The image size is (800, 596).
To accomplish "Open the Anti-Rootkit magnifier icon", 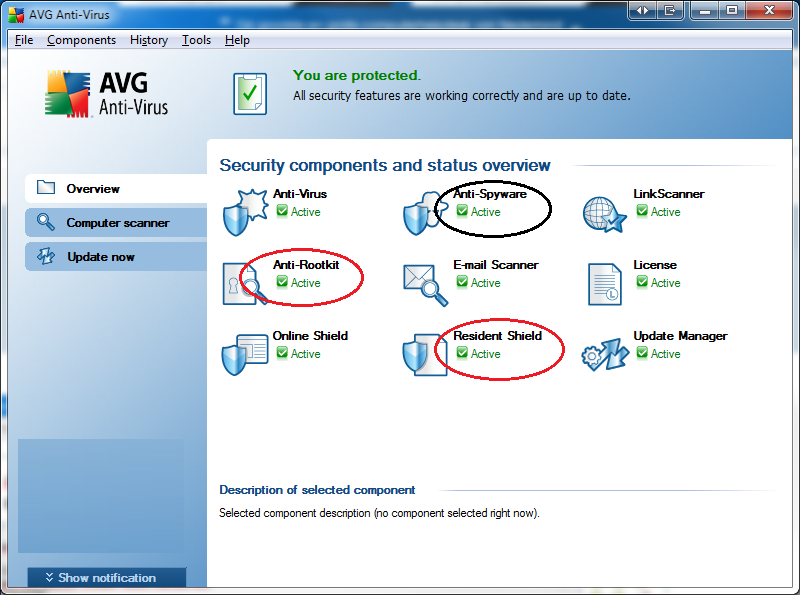I will tap(245, 284).
